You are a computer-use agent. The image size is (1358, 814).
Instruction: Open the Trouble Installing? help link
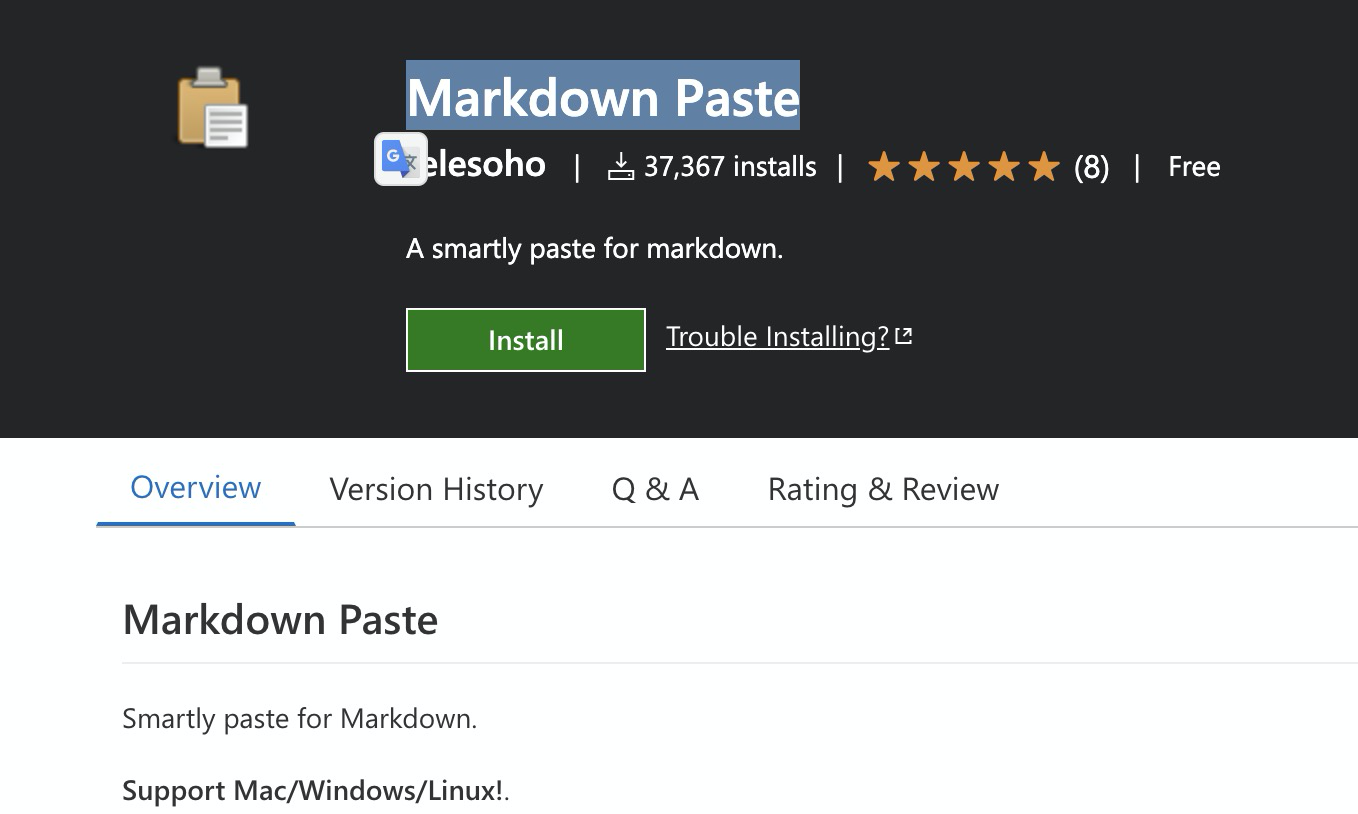point(778,337)
